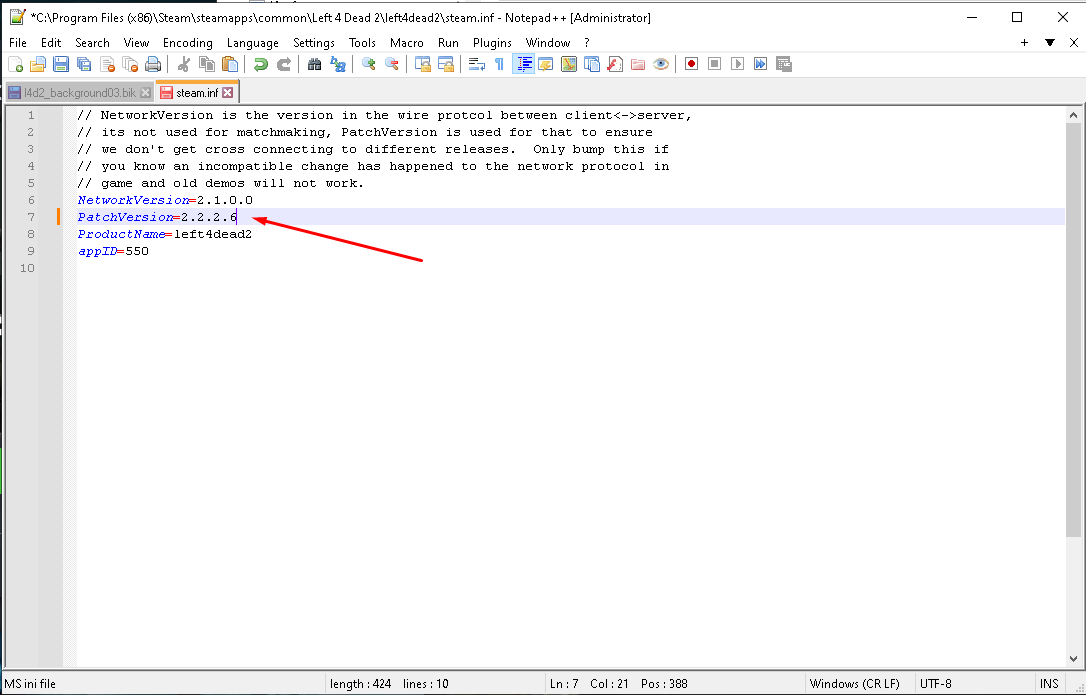Open the Tools menu

[362, 43]
